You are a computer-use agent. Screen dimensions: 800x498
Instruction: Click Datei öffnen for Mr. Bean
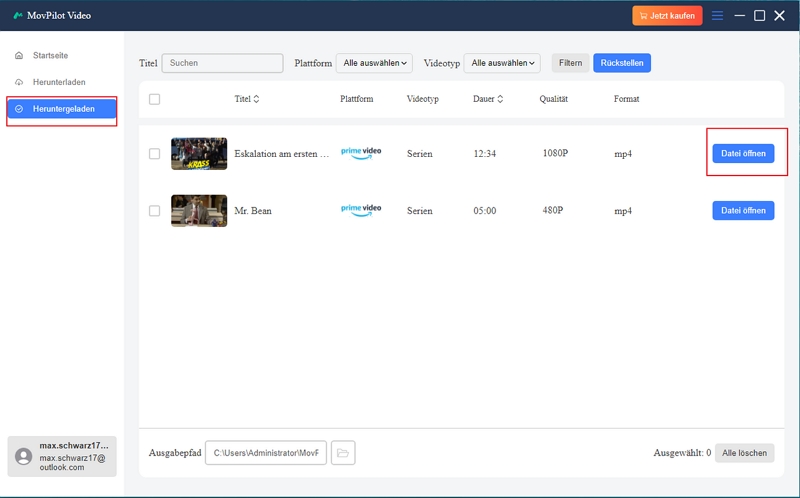click(743, 211)
